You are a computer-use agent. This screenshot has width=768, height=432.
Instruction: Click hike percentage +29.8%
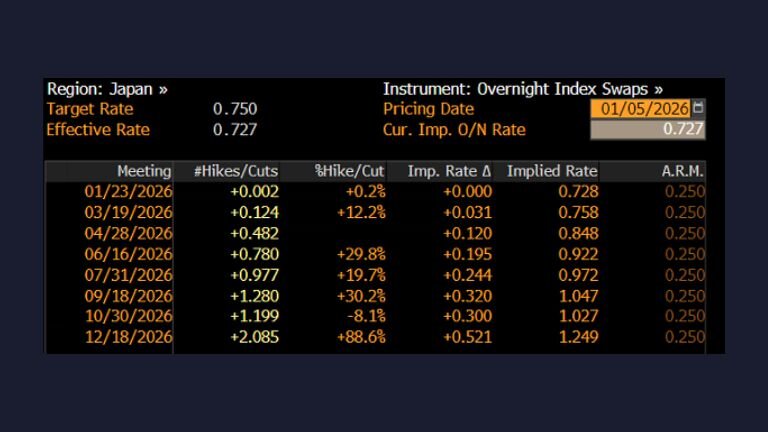click(x=361, y=254)
